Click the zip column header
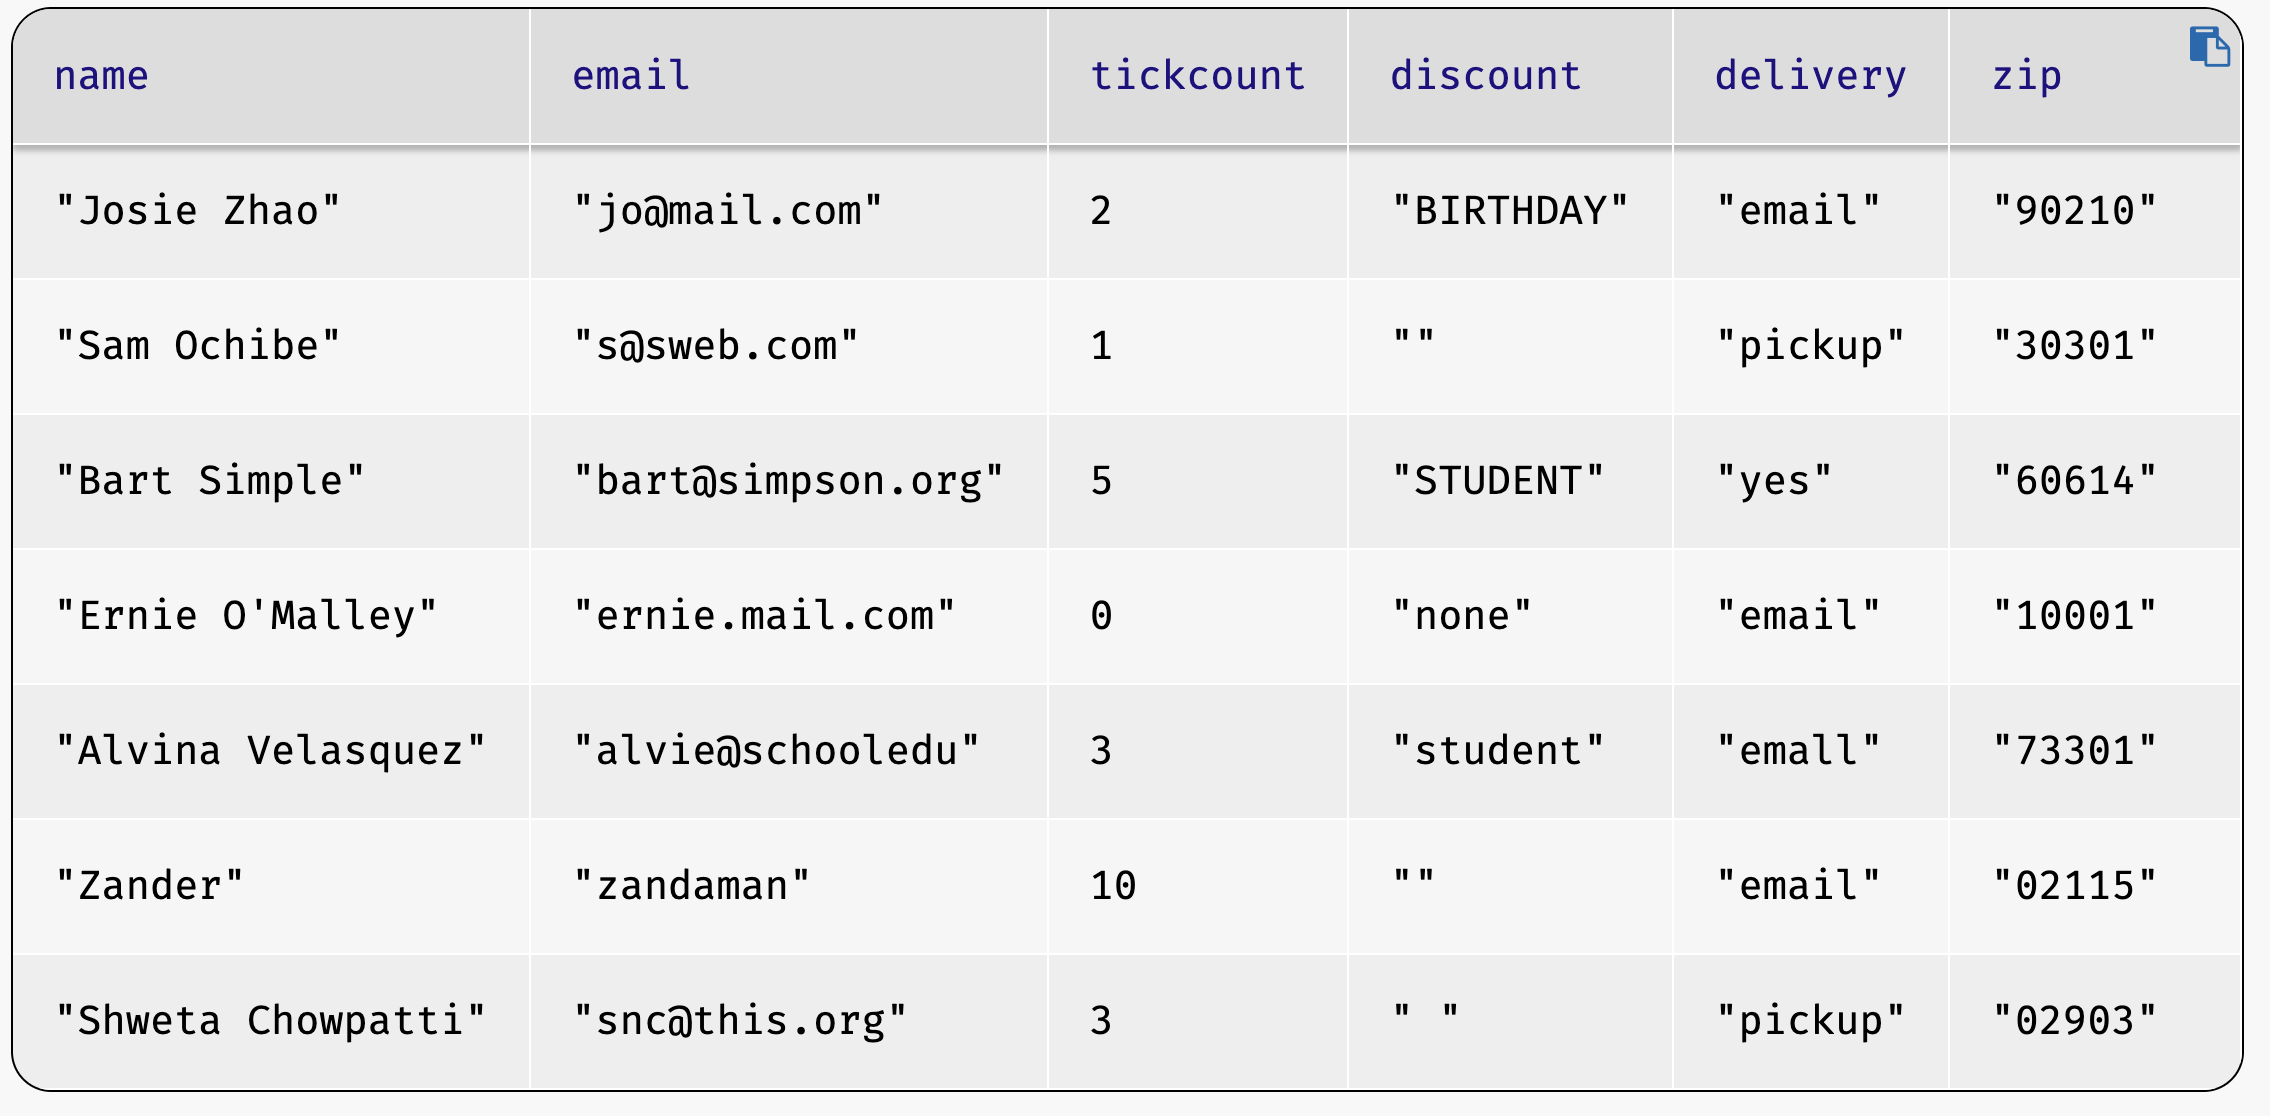The width and height of the screenshot is (2270, 1116). pos(2095,76)
